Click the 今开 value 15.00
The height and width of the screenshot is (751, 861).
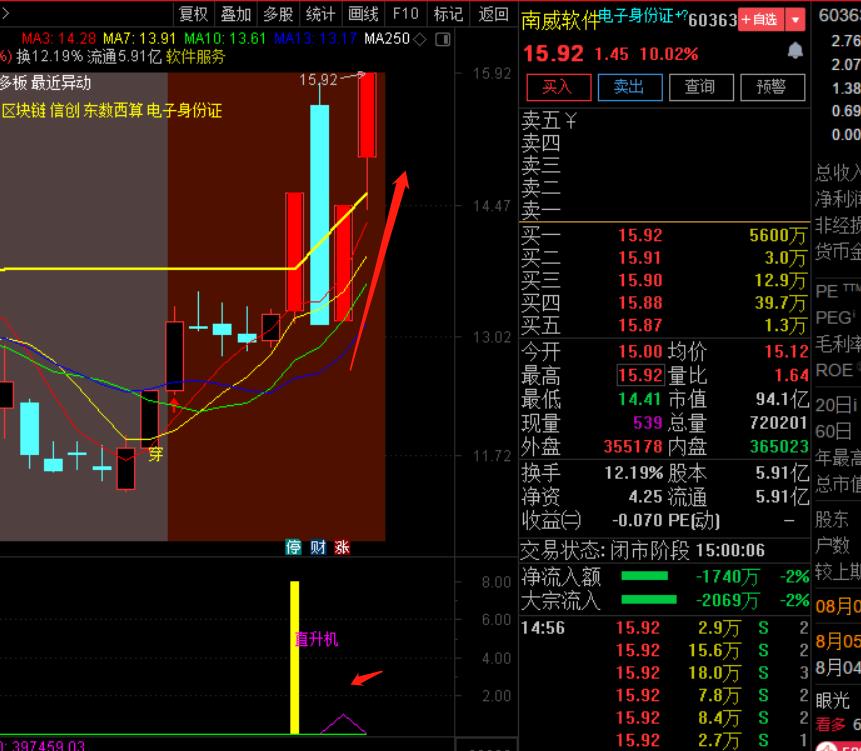pyautogui.click(x=640, y=351)
